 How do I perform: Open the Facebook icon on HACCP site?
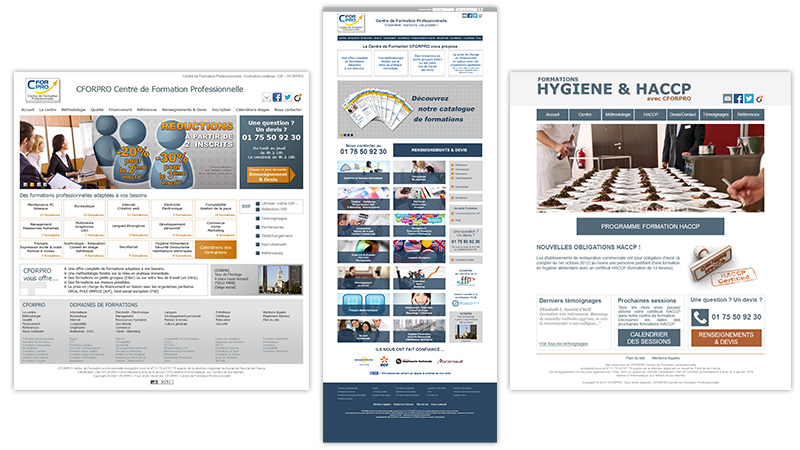pyautogui.click(x=738, y=98)
